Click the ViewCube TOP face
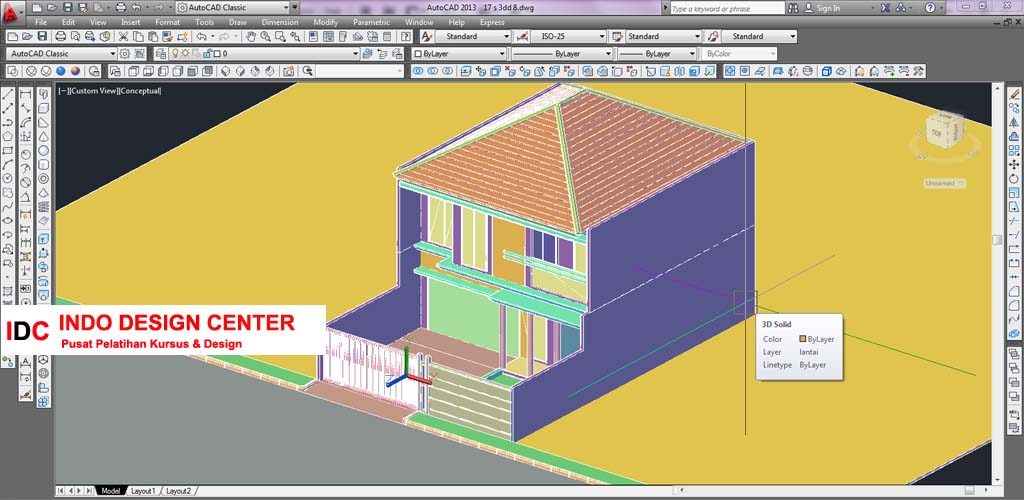The width and height of the screenshot is (1024, 500). tap(936, 133)
